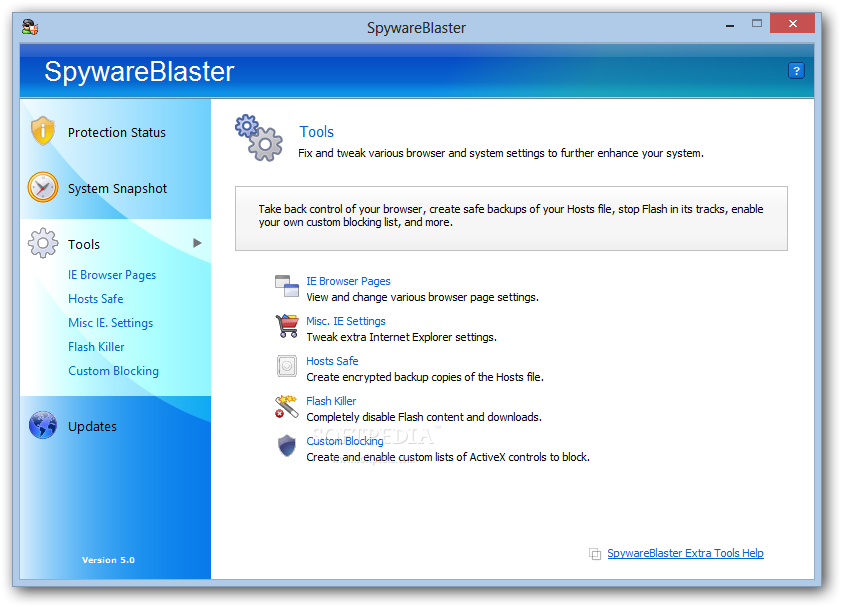The width and height of the screenshot is (842, 607).
Task: Open the Custom Blocking link in main panel
Action: (345, 441)
